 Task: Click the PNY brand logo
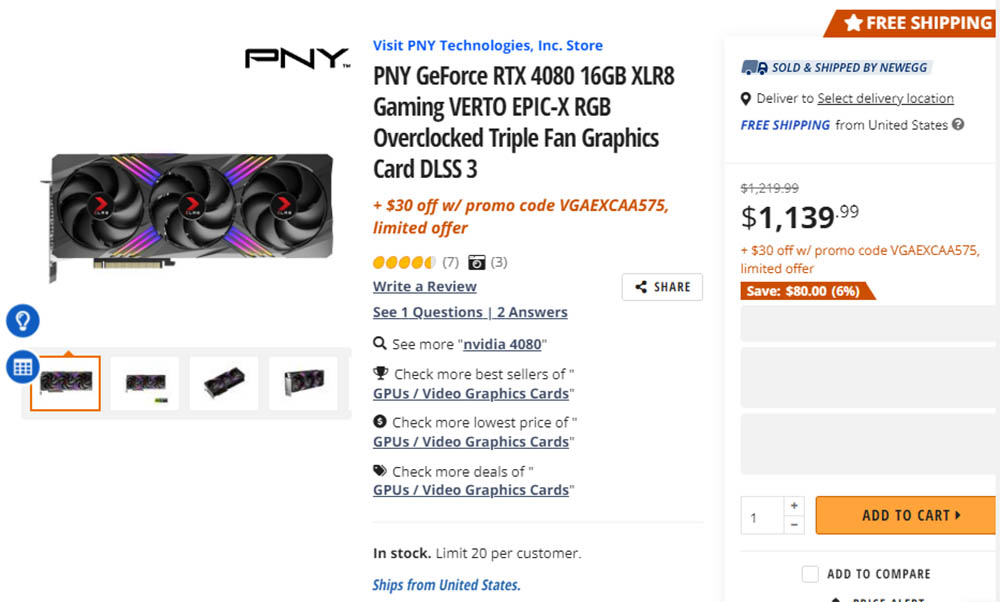pyautogui.click(x=298, y=58)
